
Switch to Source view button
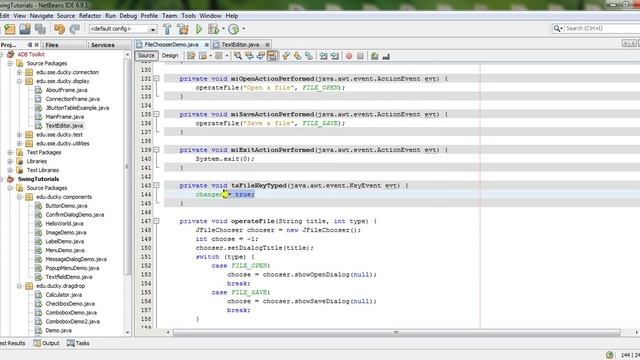pyautogui.click(x=146, y=56)
